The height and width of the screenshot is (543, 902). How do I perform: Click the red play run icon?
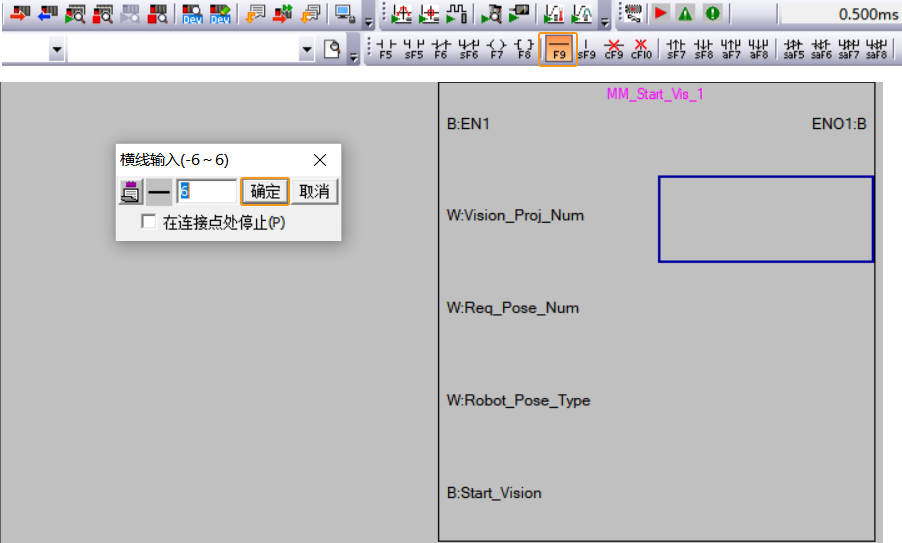[x=660, y=13]
